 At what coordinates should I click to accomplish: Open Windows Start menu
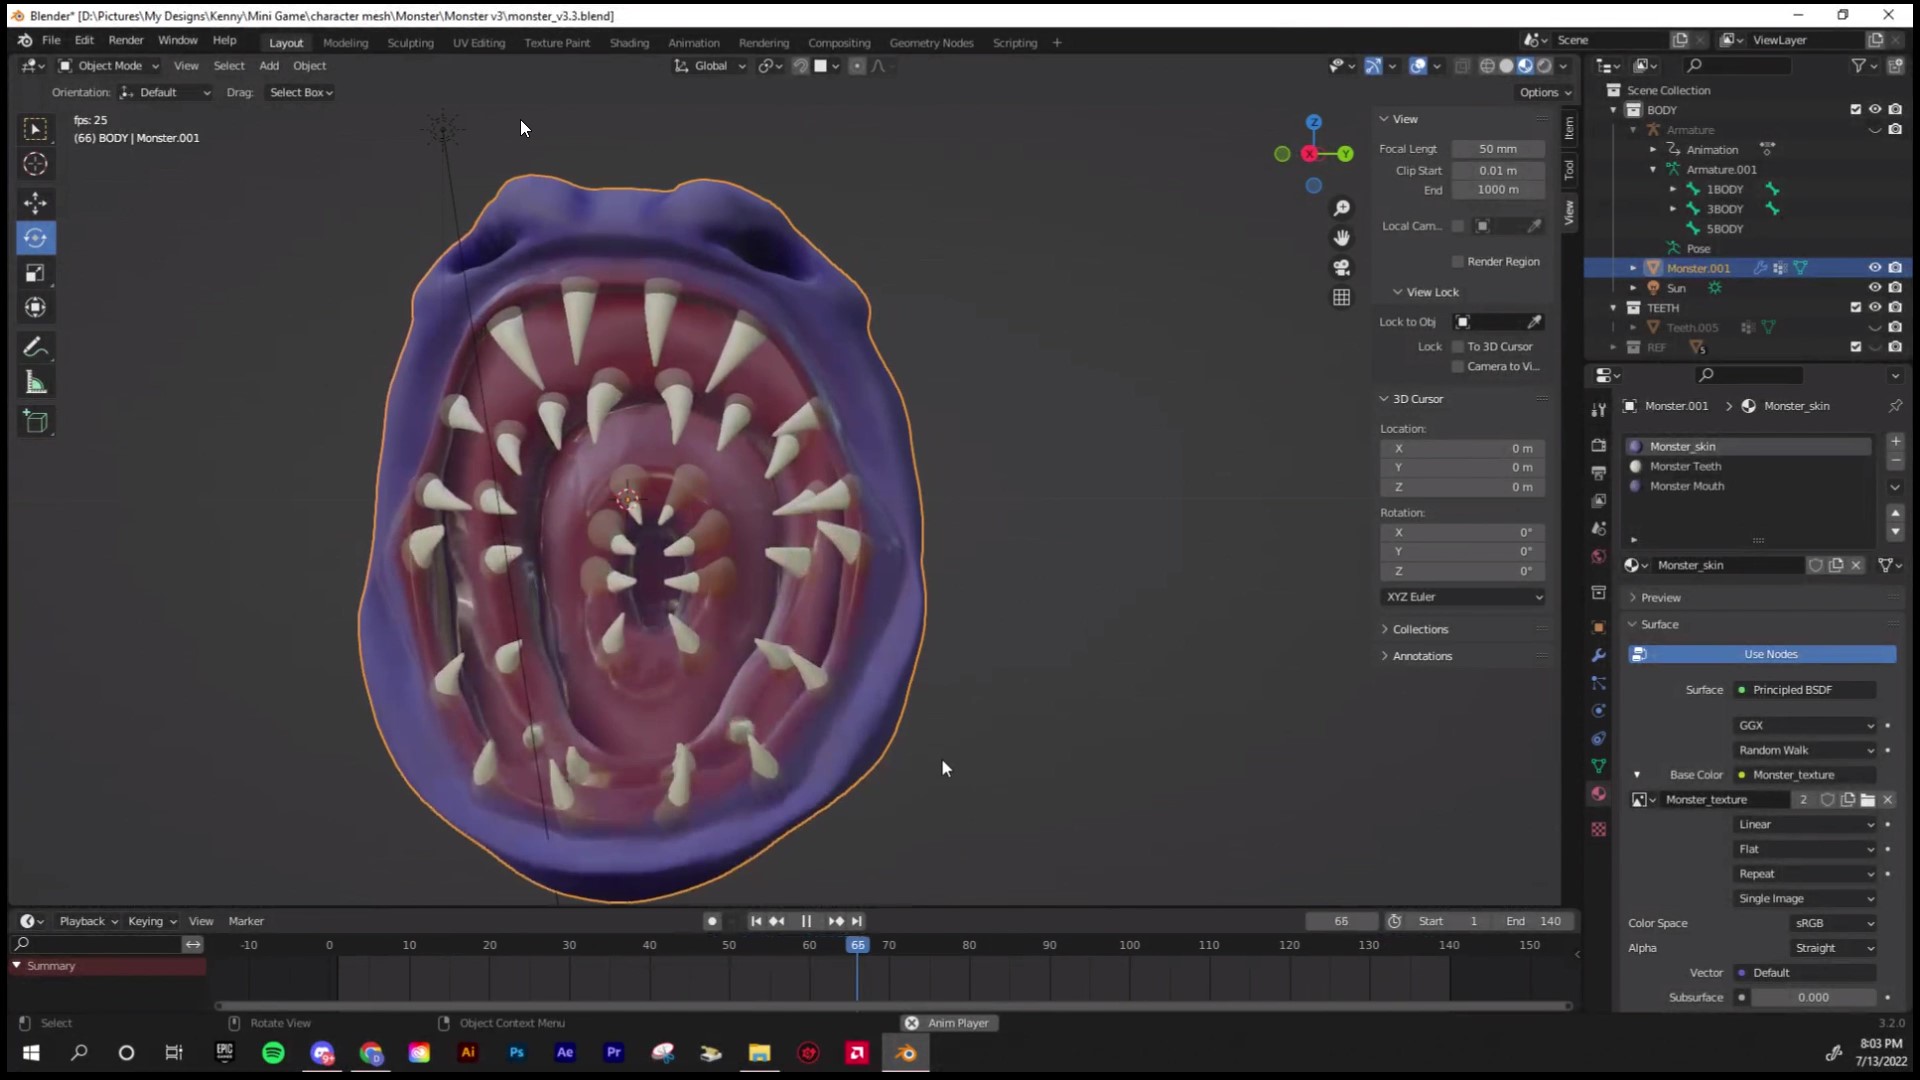coord(31,1053)
